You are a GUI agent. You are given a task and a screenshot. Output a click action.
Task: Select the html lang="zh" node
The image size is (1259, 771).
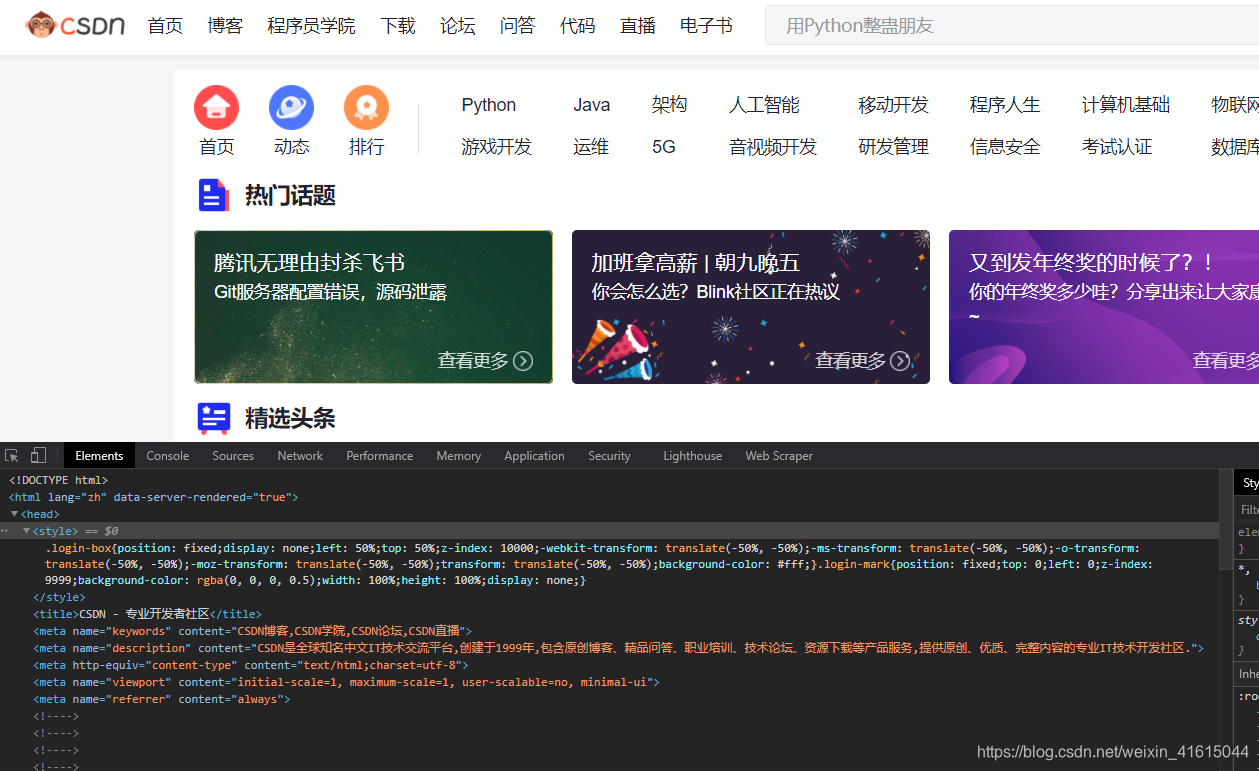click(x=153, y=497)
